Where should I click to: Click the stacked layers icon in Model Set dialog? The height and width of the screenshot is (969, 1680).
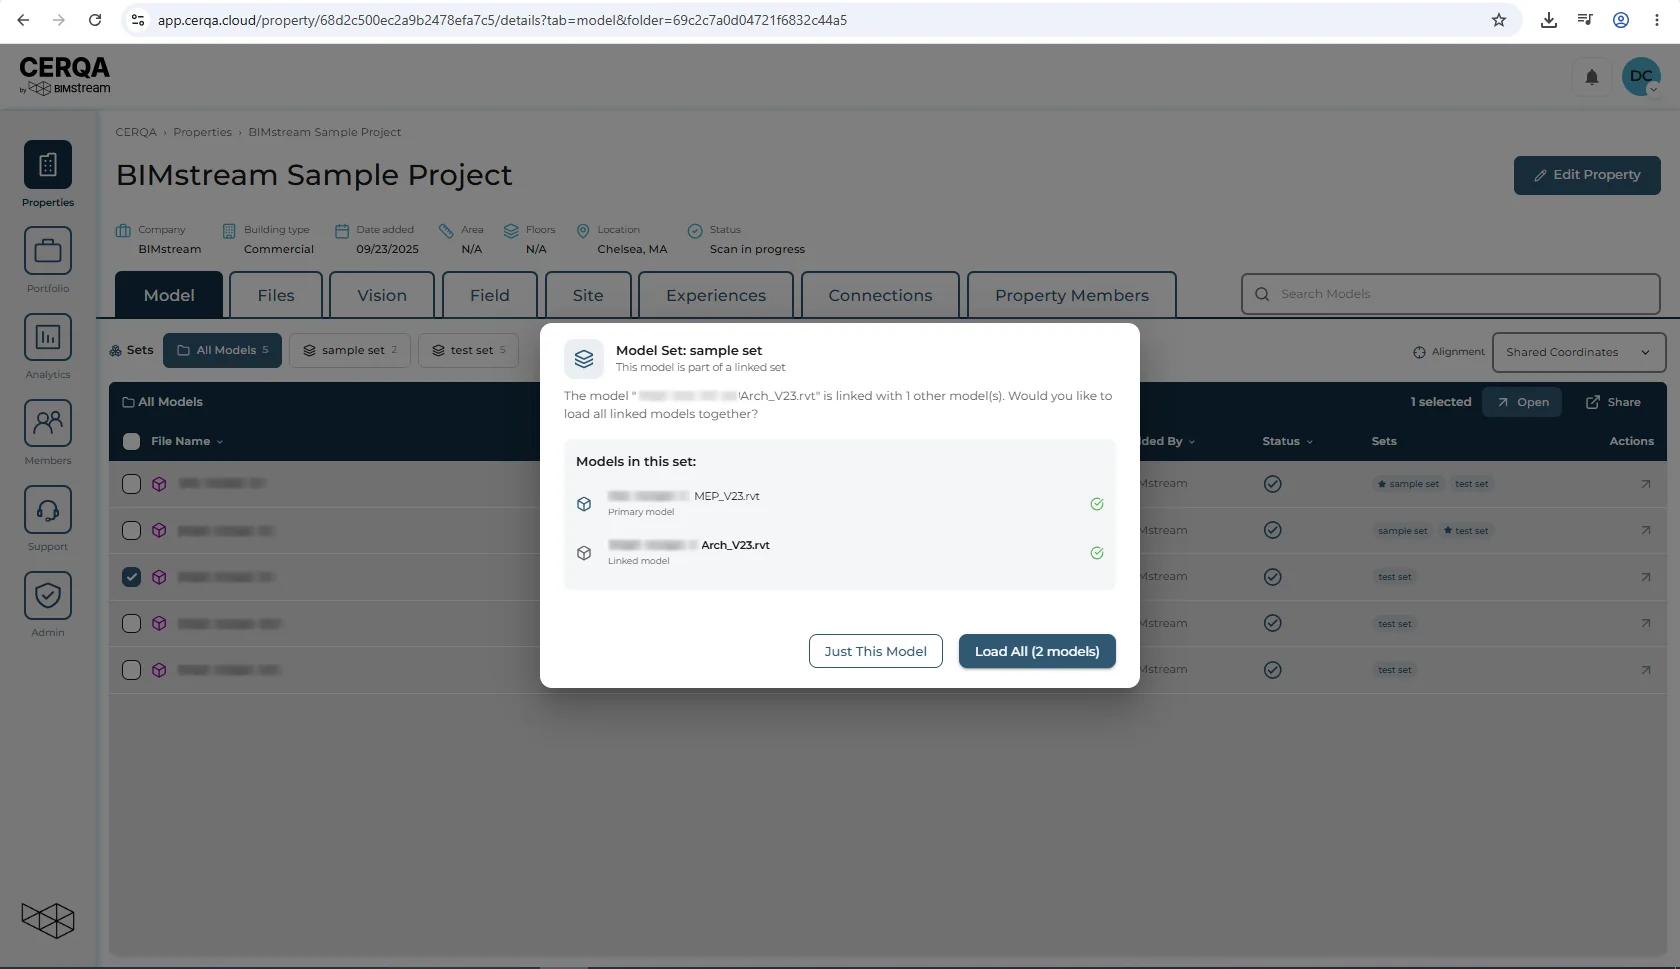[x=584, y=359]
